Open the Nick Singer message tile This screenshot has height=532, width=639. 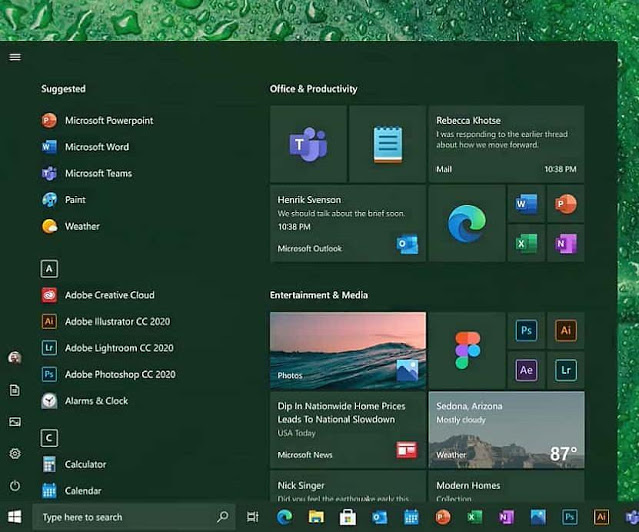click(x=348, y=487)
